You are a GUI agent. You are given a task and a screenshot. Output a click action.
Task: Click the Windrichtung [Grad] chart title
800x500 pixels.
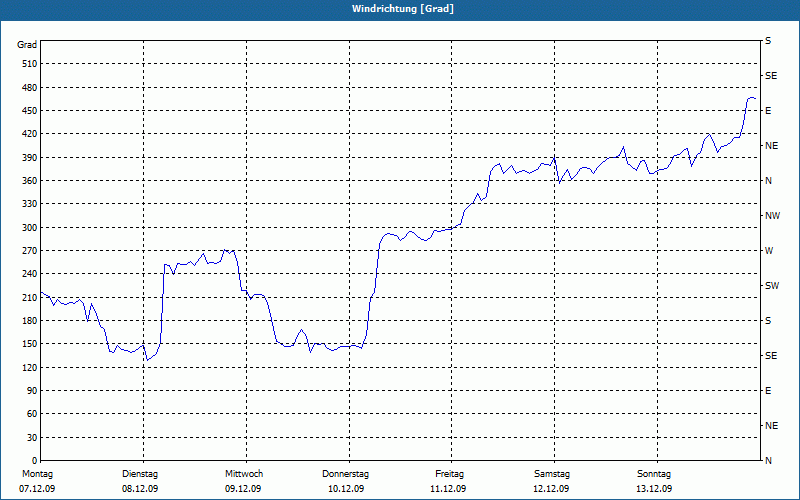[x=403, y=9]
